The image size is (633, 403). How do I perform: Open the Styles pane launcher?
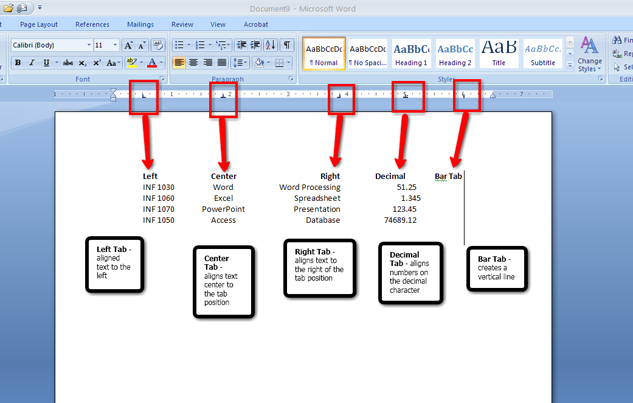(601, 79)
